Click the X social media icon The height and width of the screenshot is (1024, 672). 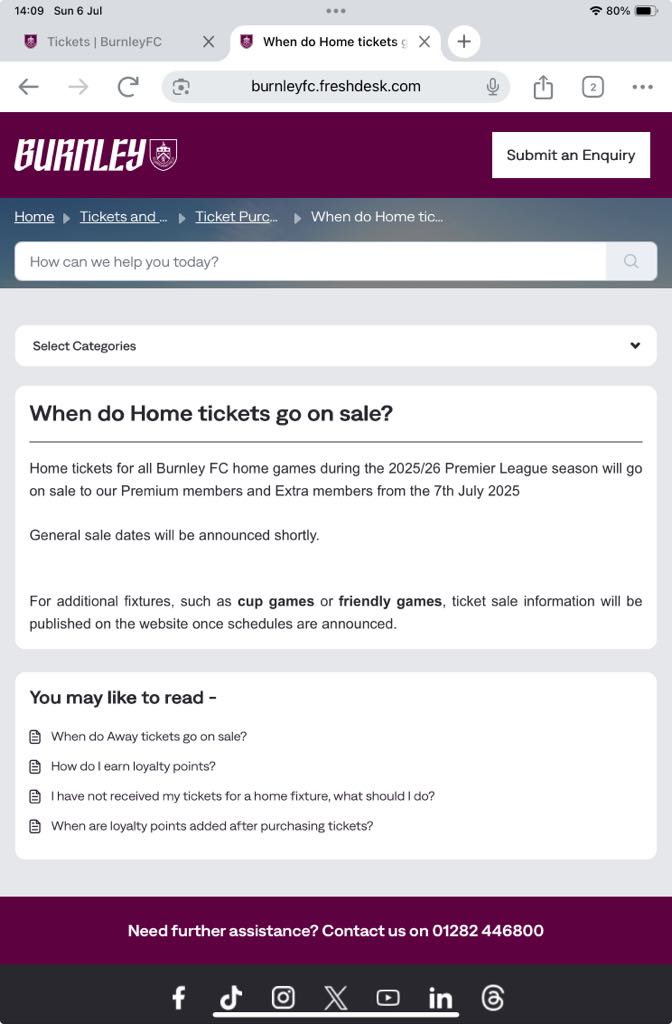(x=335, y=997)
